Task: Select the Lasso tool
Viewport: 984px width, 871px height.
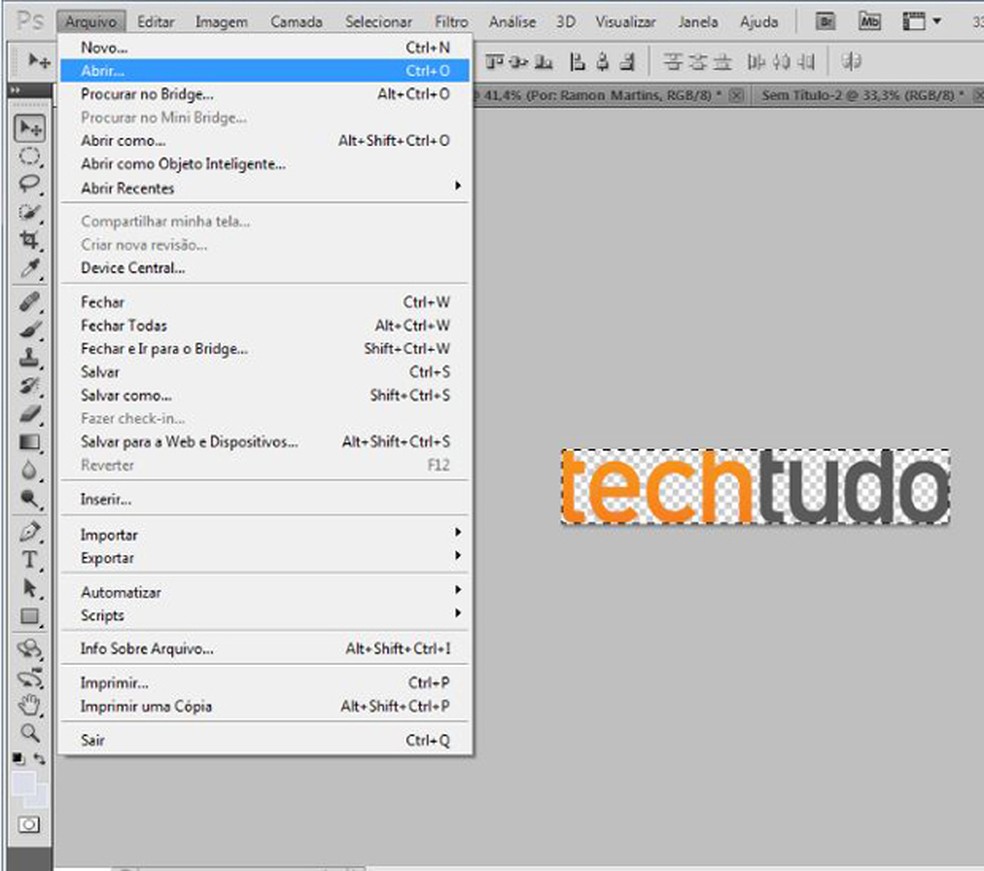Action: coord(29,184)
